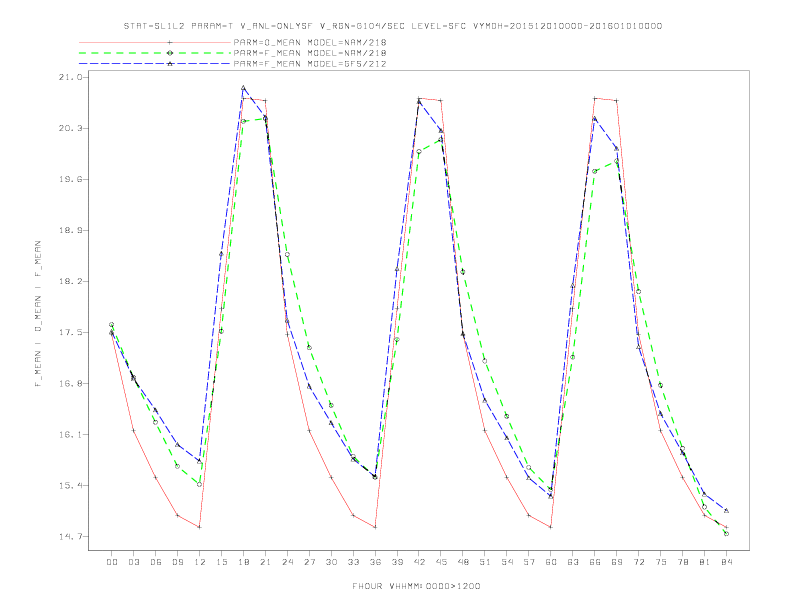Click y-axis tick label 19.6
Viewport: 792px width, 612px height.
(x=70, y=179)
